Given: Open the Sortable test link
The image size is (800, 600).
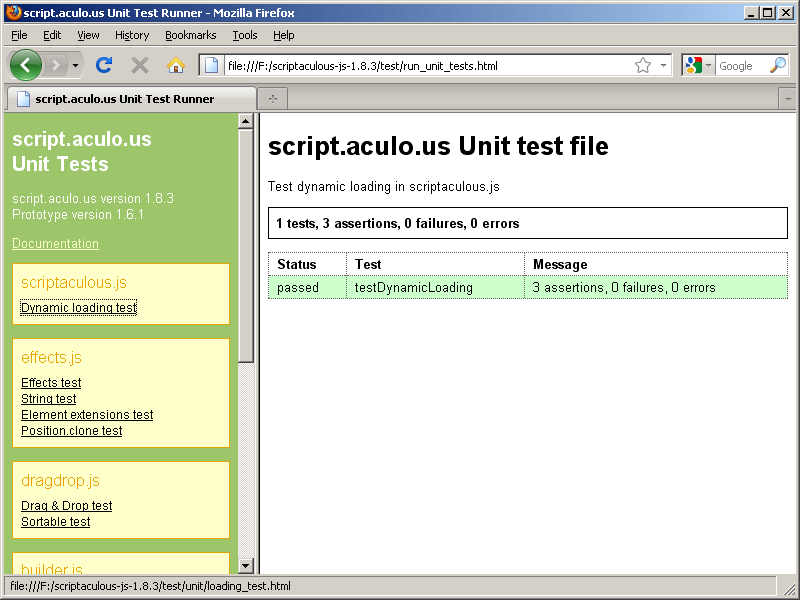Looking at the screenshot, I should (x=56, y=521).
